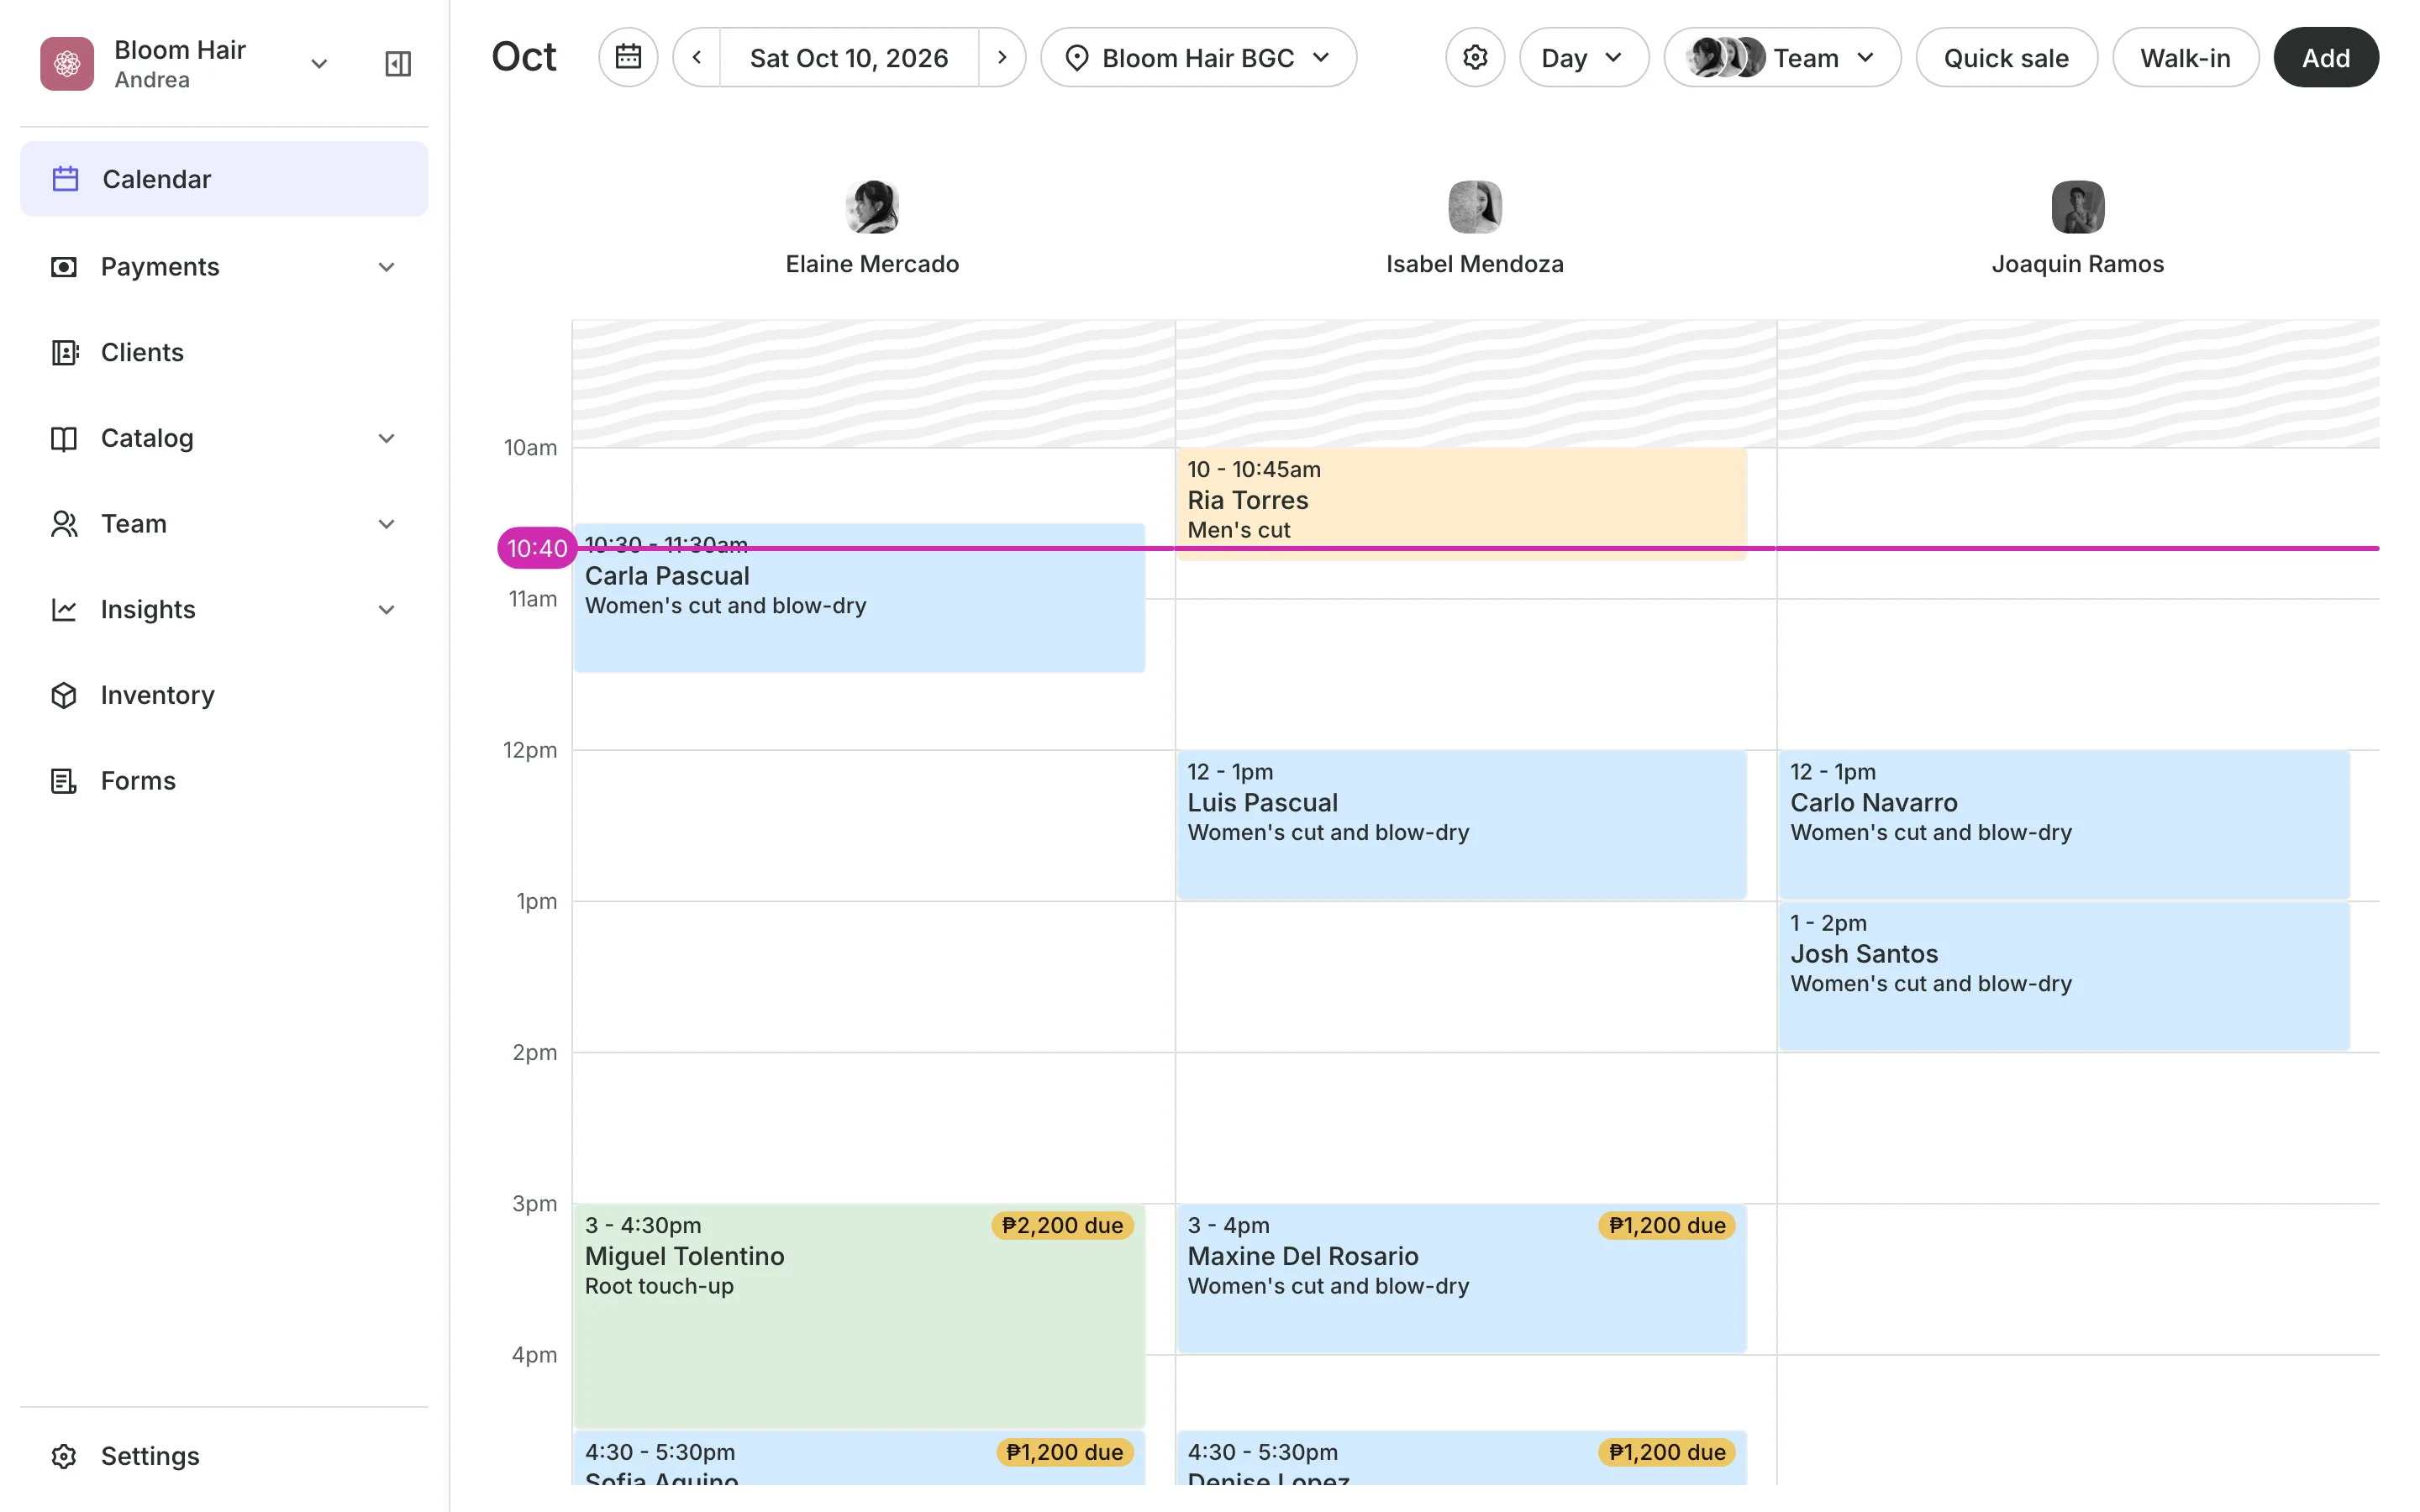This screenshot has height=1512, width=2420.
Task: Expand the Insights menu chevron
Action: (x=387, y=610)
